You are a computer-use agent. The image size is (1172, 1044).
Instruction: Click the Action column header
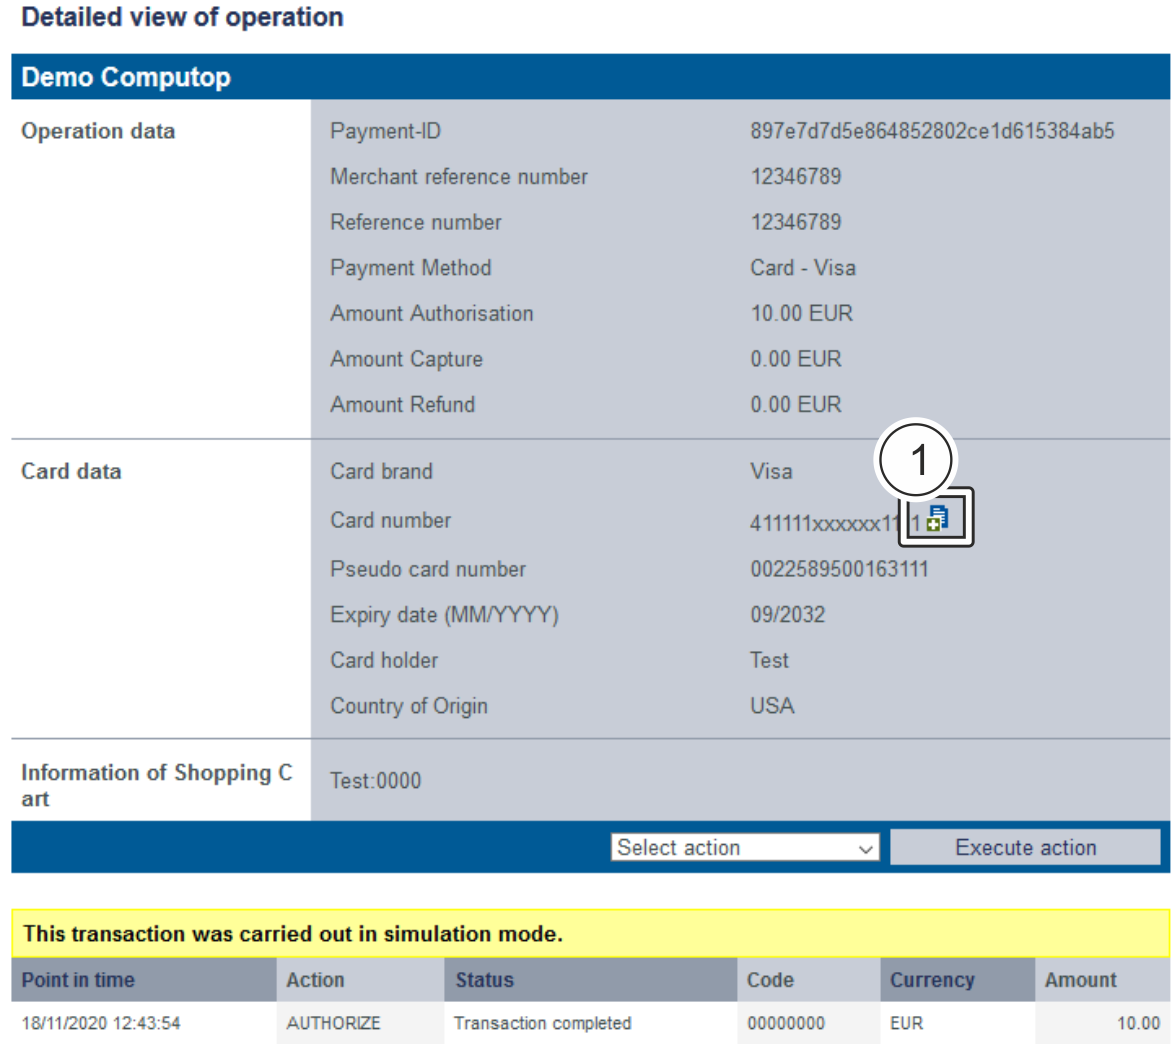coord(315,980)
